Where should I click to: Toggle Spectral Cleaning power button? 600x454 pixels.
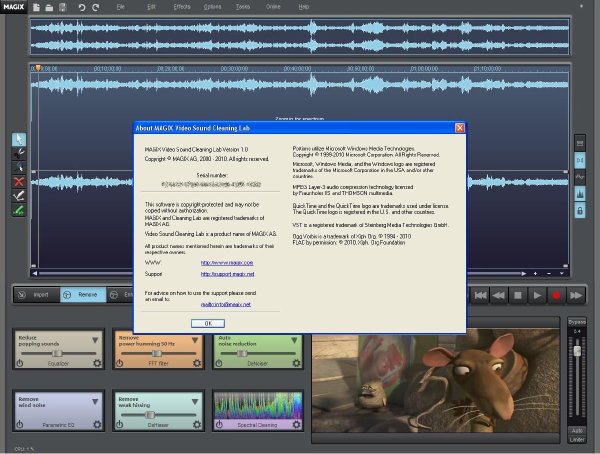click(x=219, y=425)
